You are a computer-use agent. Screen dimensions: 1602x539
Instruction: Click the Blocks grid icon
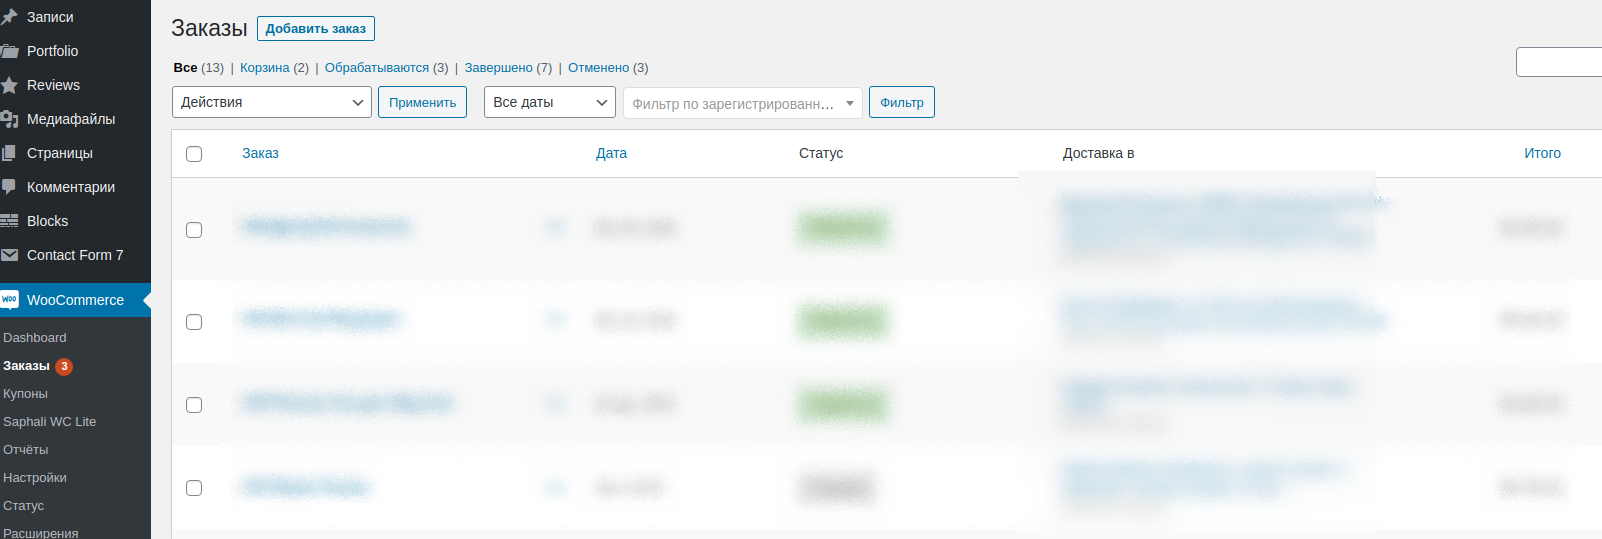9,221
